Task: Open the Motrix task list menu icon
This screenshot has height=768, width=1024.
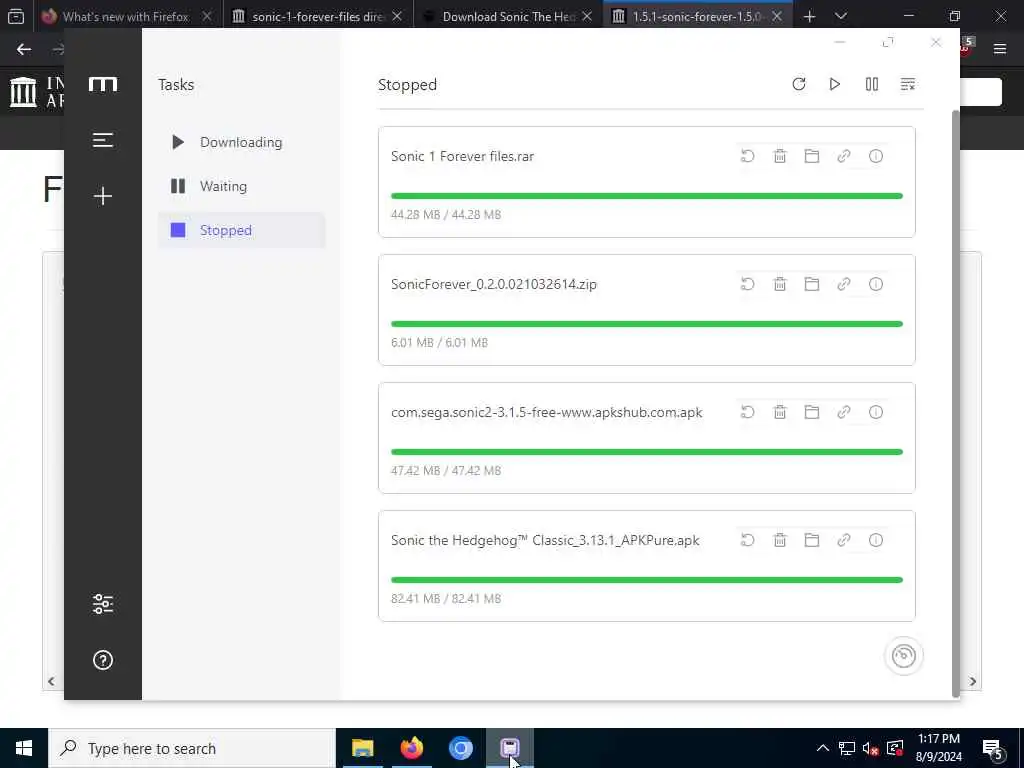Action: coord(103,140)
